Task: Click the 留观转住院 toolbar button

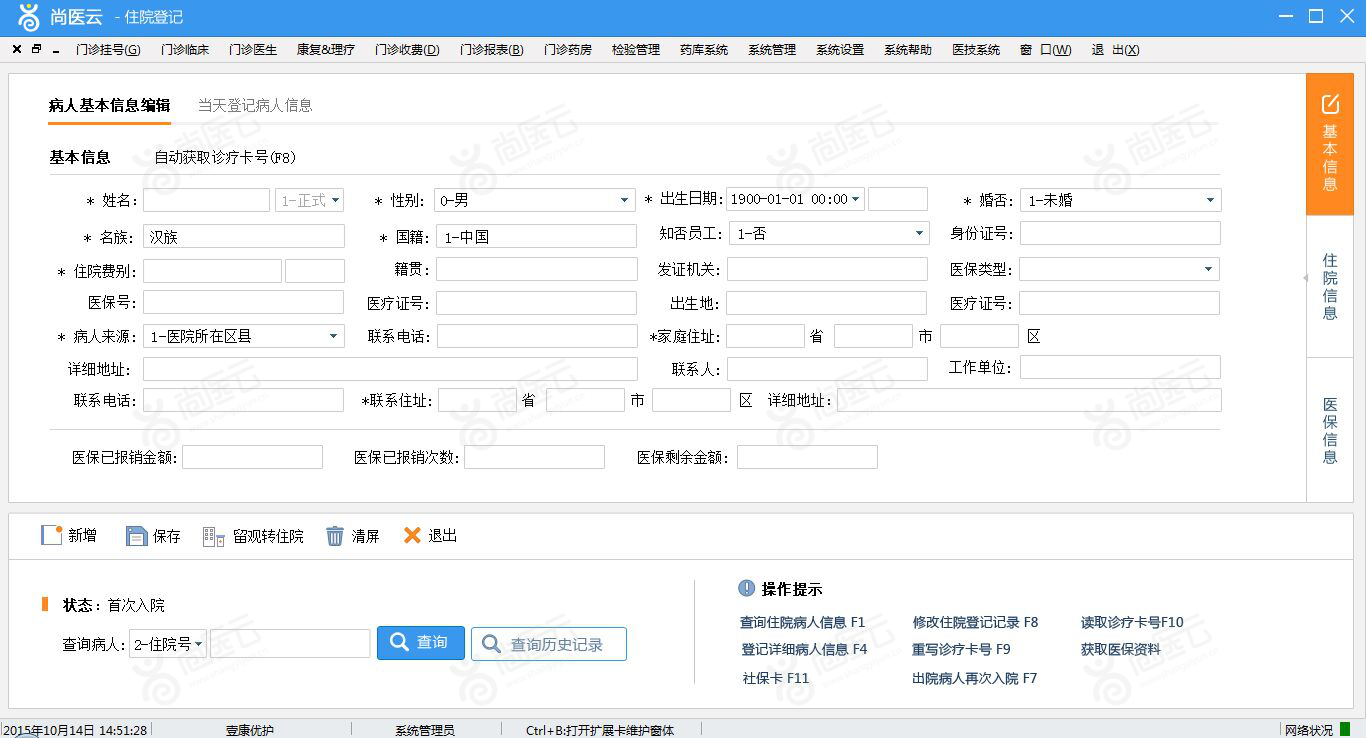Action: point(253,536)
